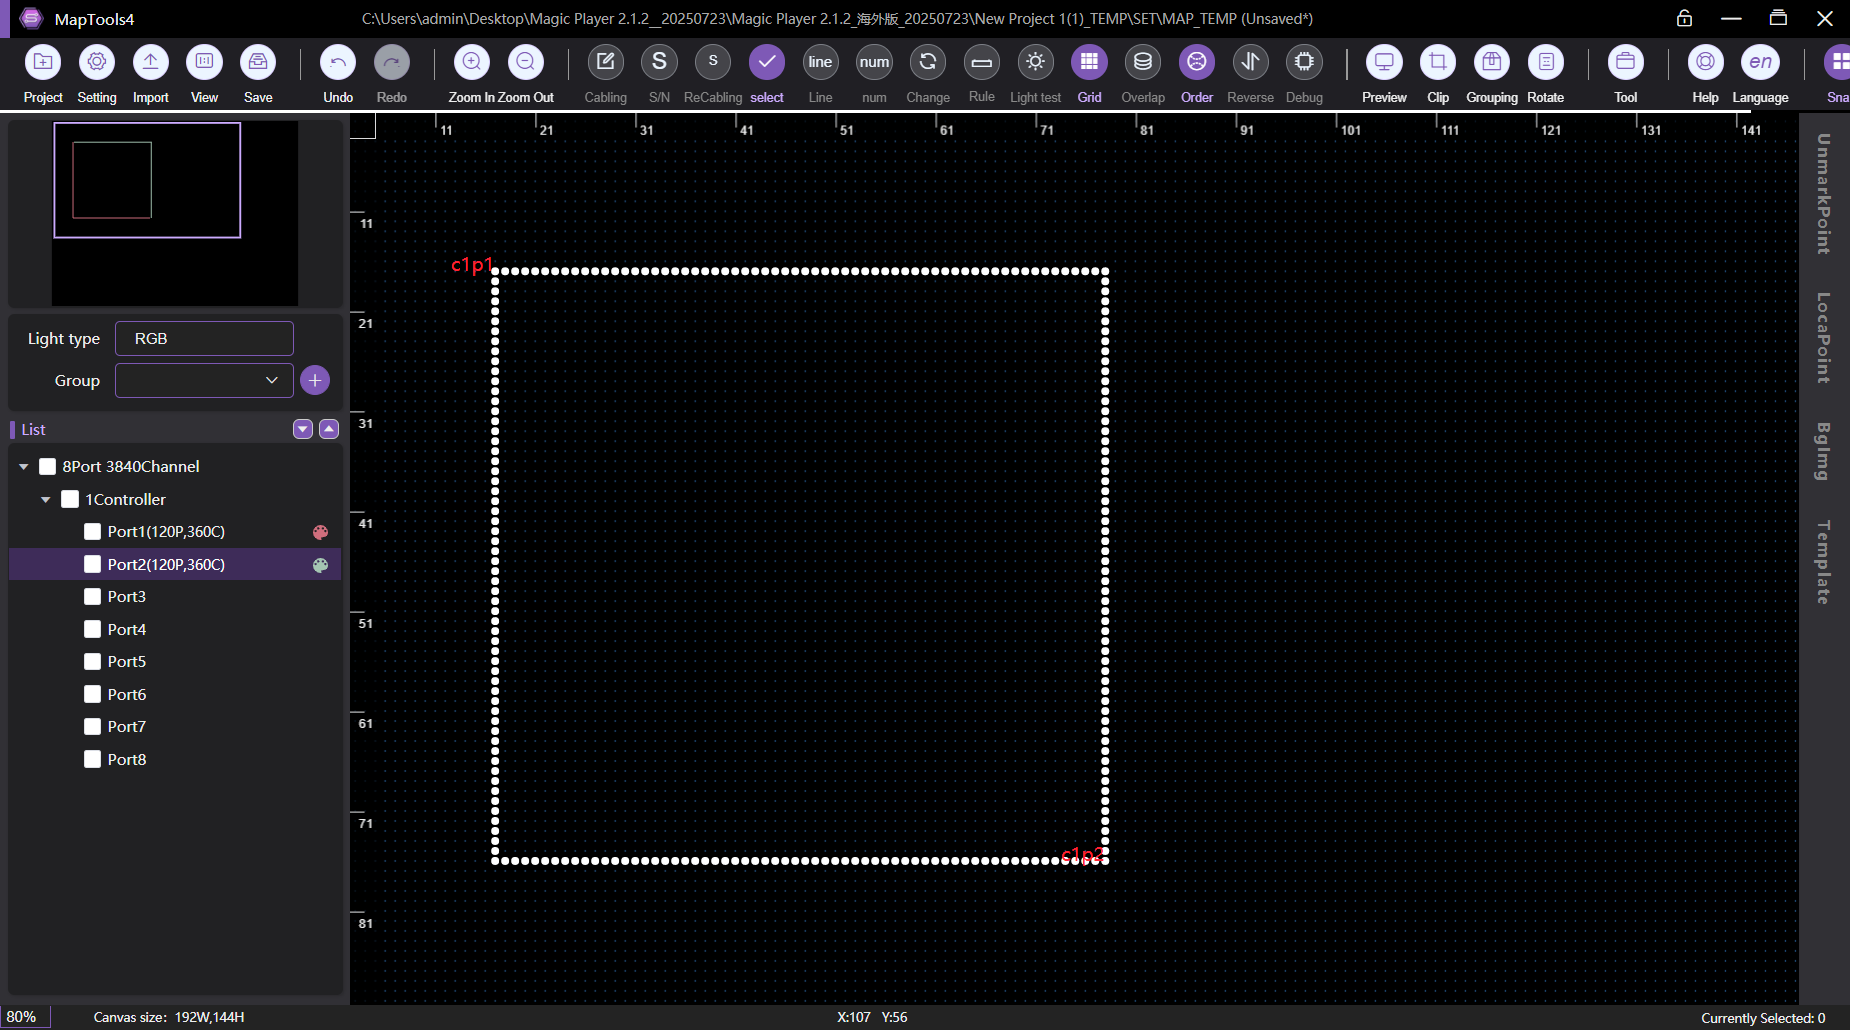Click the window lock icon in title bar

click(1685, 18)
